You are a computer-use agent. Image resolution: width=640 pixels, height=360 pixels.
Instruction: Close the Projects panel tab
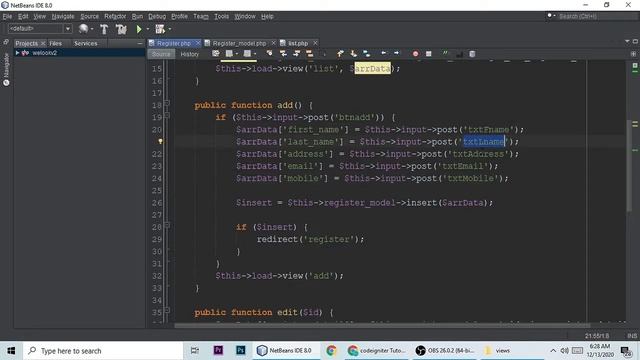43,43
